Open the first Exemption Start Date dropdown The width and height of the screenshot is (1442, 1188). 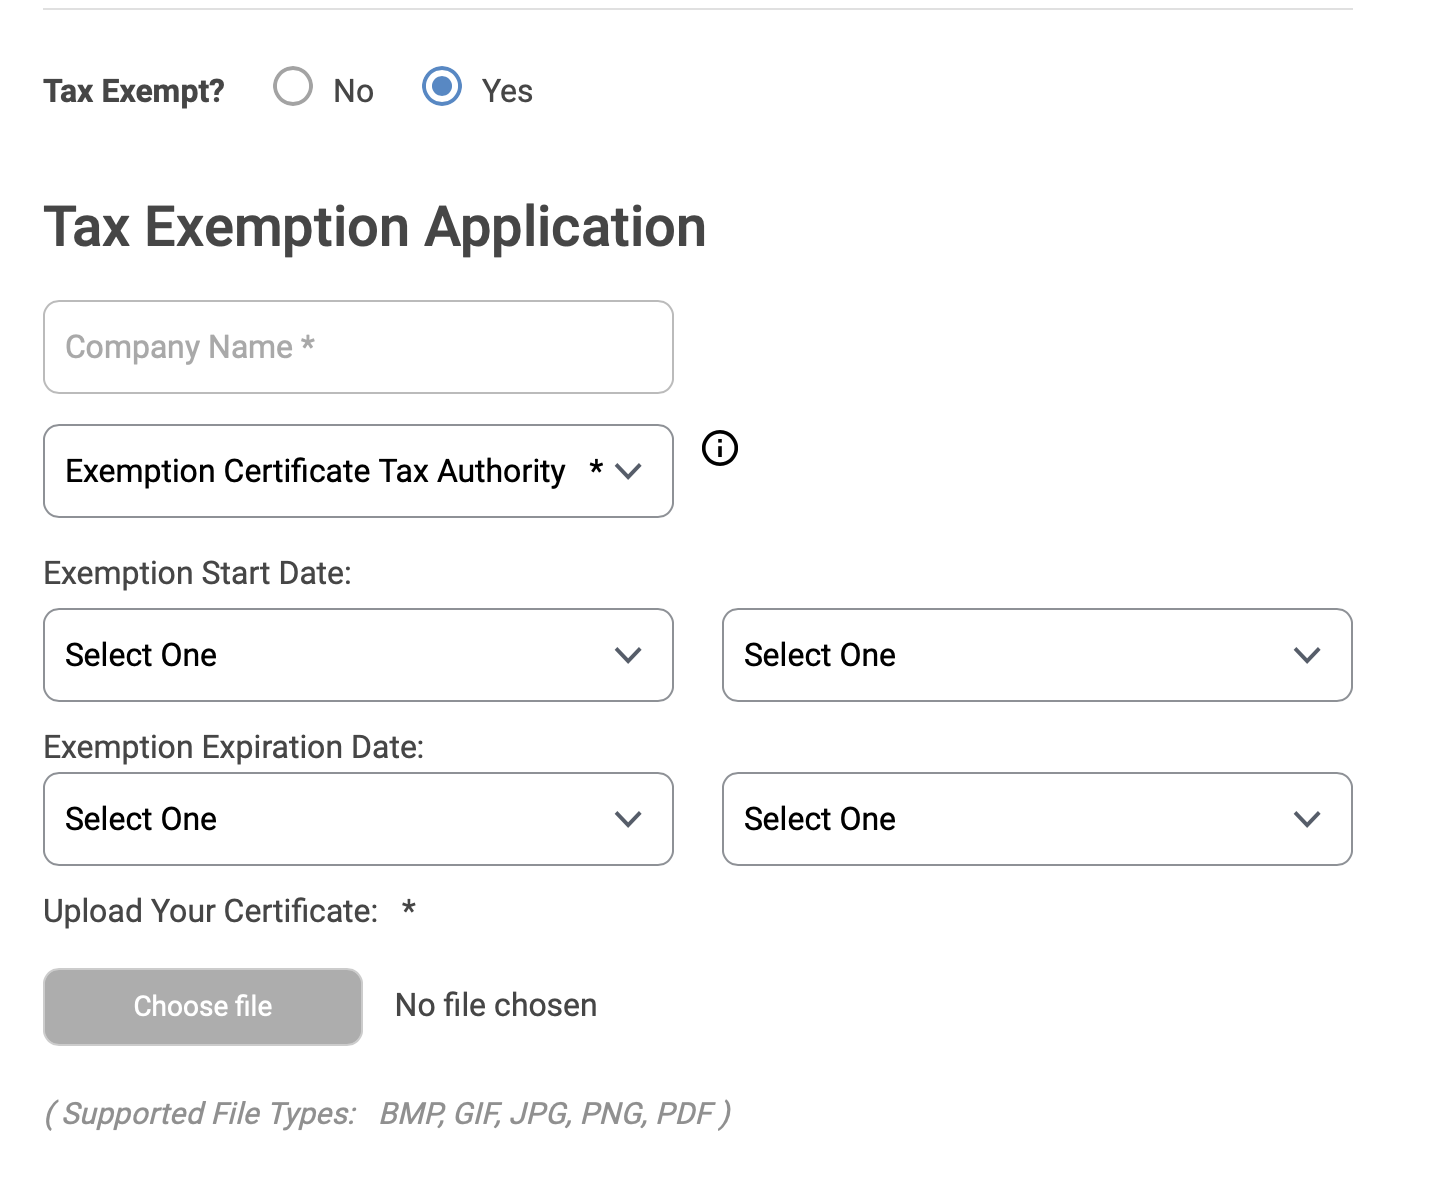358,655
